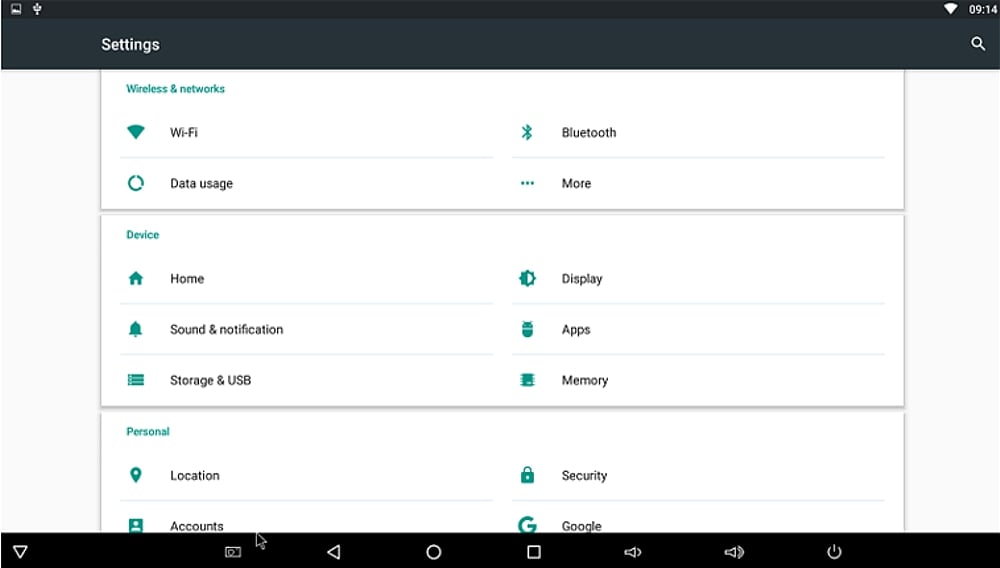Tap the Memory chip icon
The height and width of the screenshot is (568, 1000).
click(527, 380)
